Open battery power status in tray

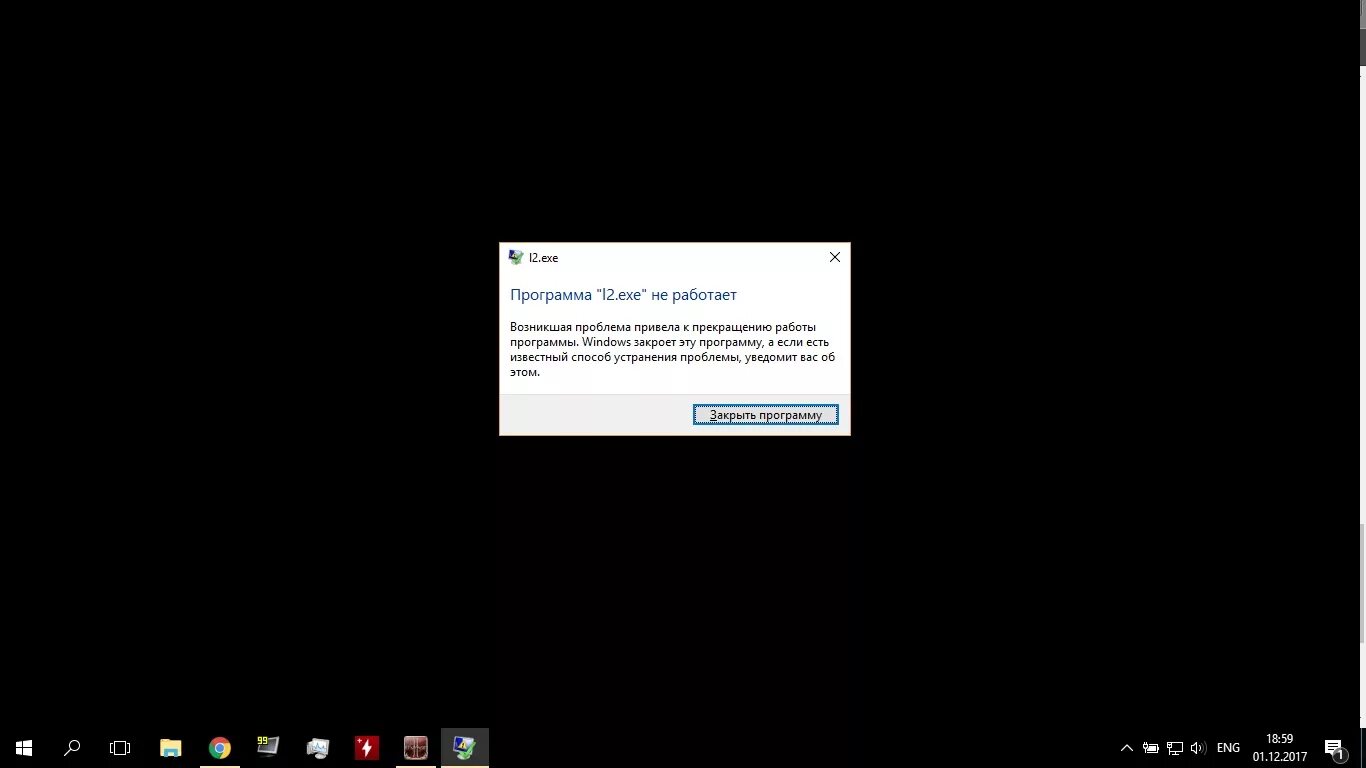(x=1151, y=748)
